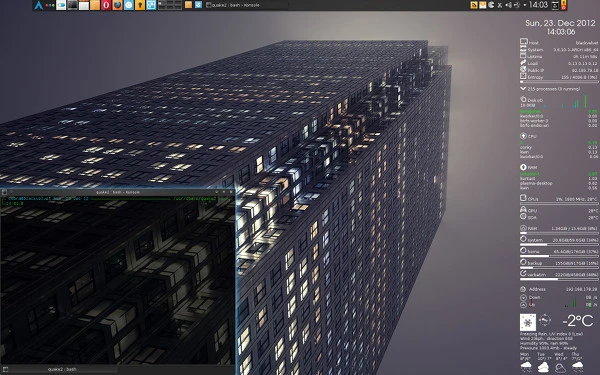Click the trash applet in the panel
Viewport: 600px width, 375px height.
coord(555,5)
